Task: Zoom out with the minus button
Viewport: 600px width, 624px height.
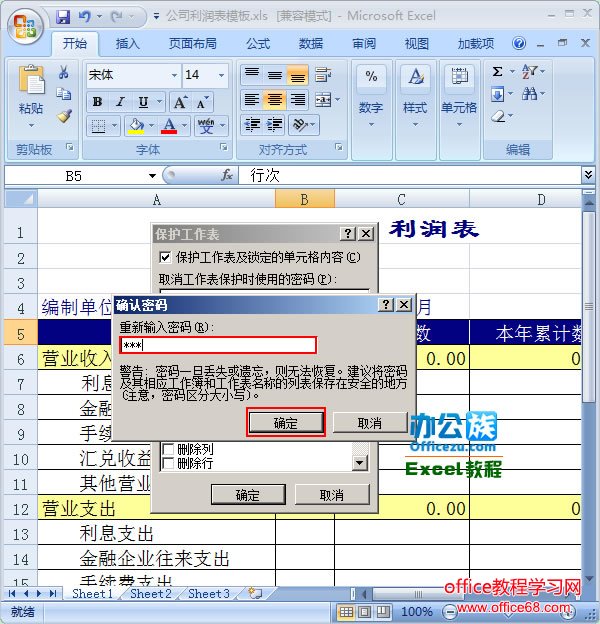Action: 450,611
